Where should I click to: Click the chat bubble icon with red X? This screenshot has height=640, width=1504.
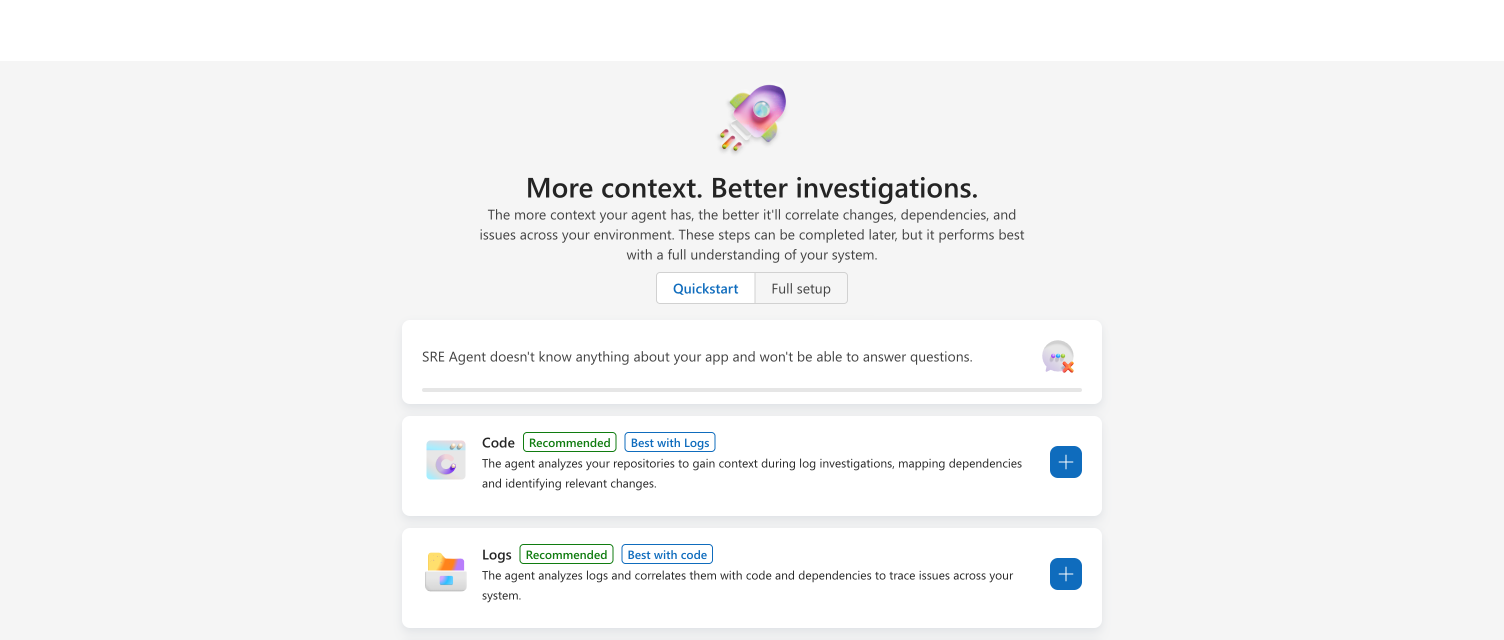coord(1058,357)
